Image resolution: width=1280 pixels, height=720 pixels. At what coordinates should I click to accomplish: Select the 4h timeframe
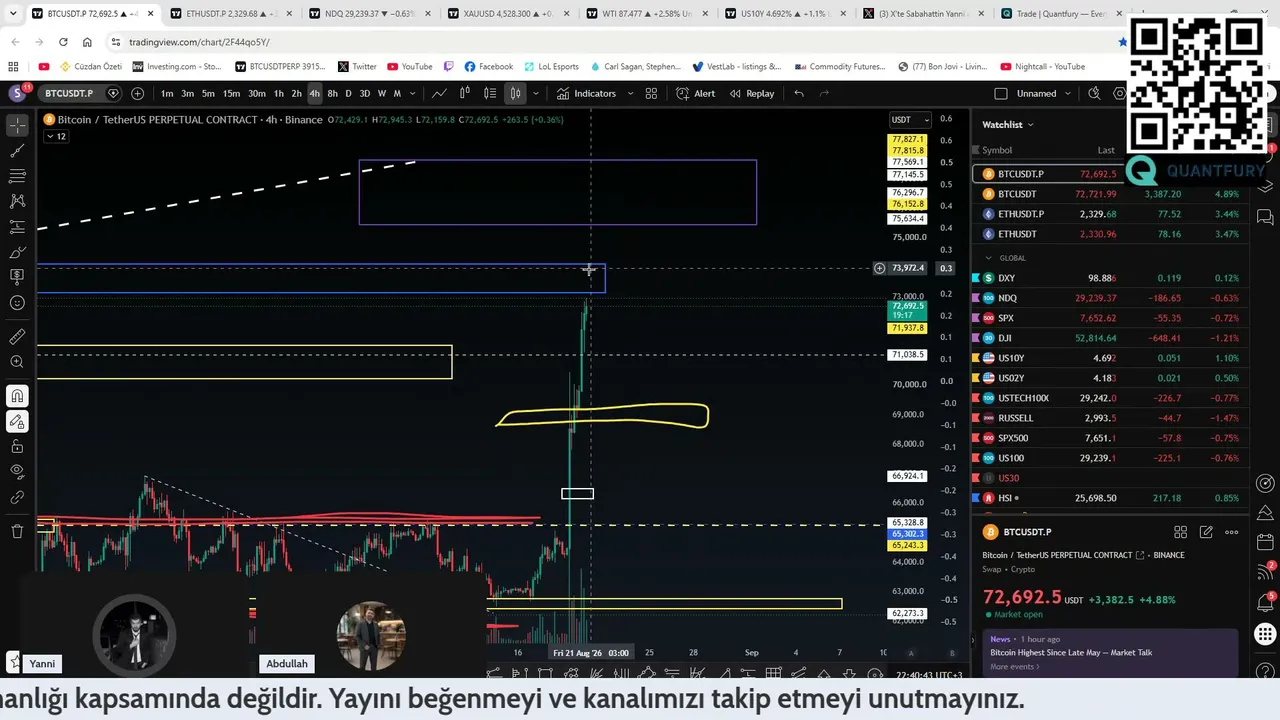(x=314, y=93)
